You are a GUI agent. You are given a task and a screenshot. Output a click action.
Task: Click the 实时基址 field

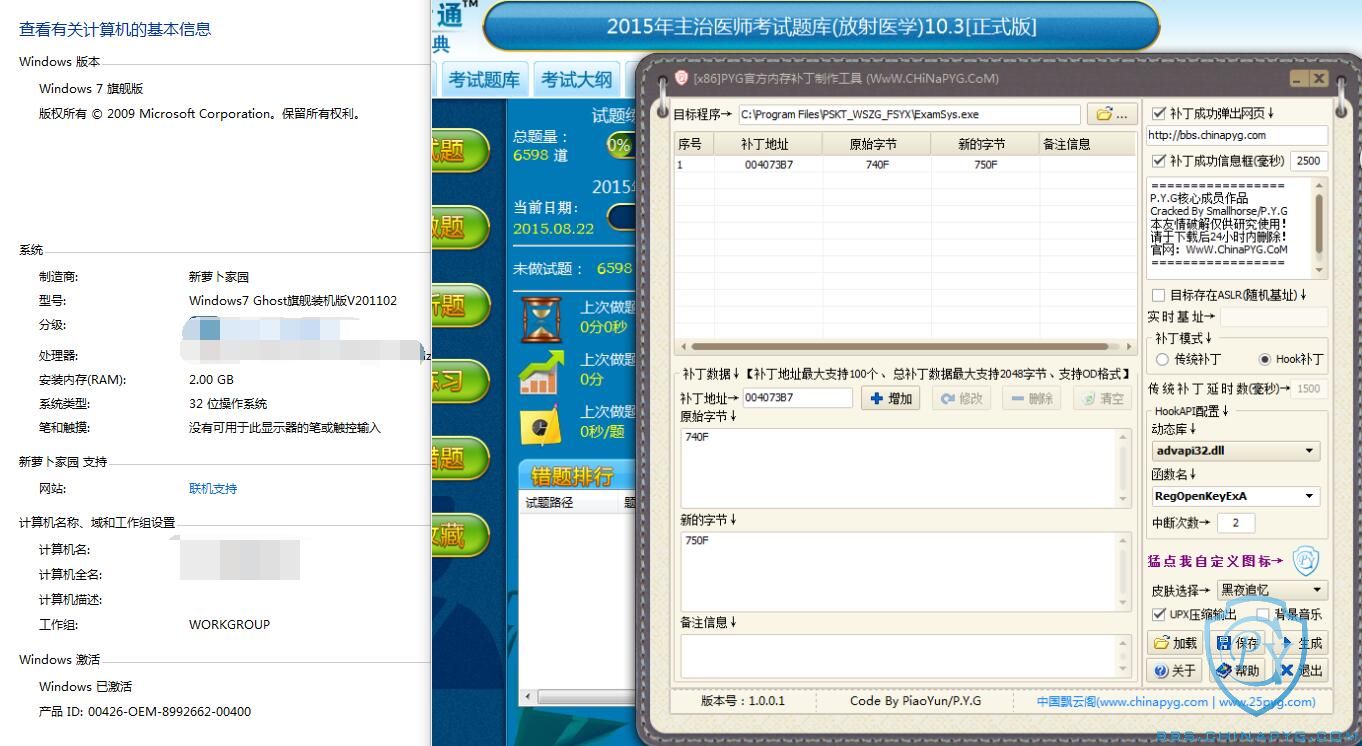(x=1274, y=317)
